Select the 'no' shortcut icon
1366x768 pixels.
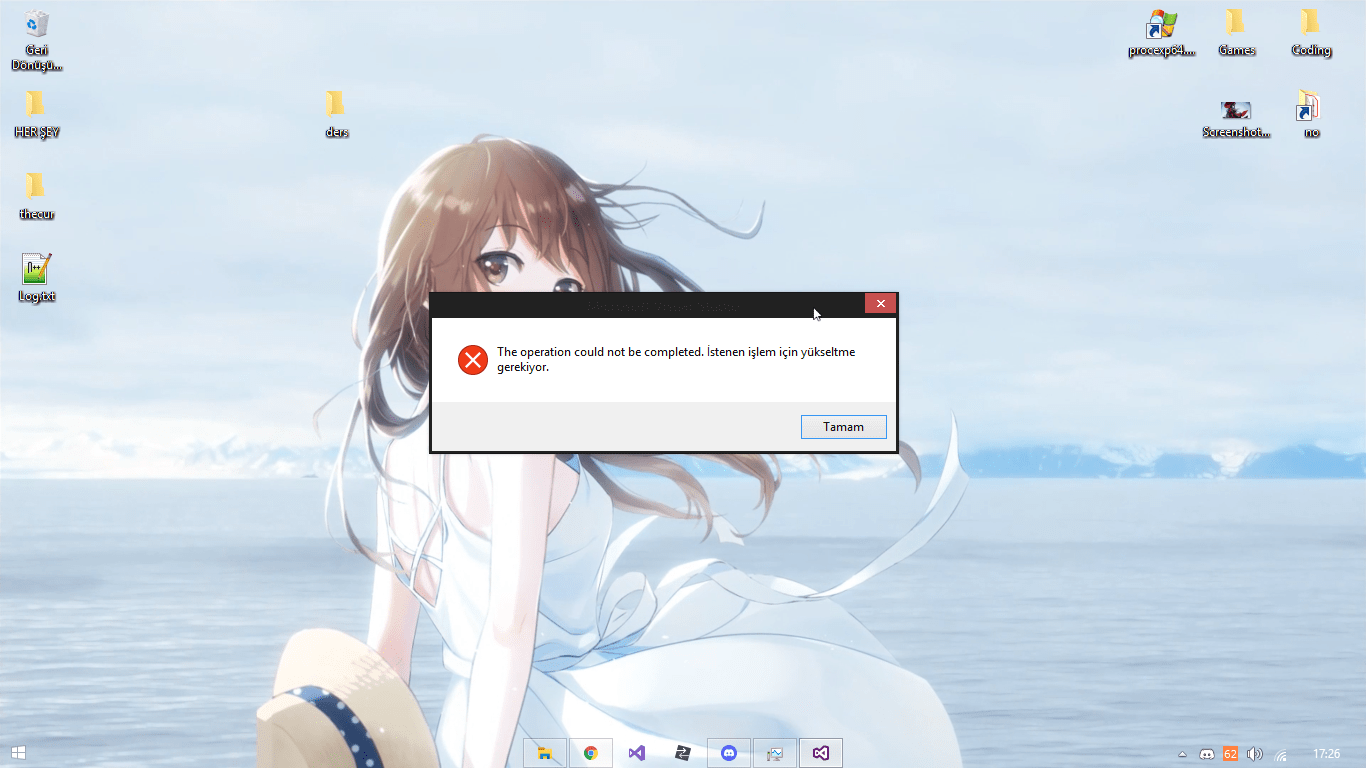point(1311,114)
